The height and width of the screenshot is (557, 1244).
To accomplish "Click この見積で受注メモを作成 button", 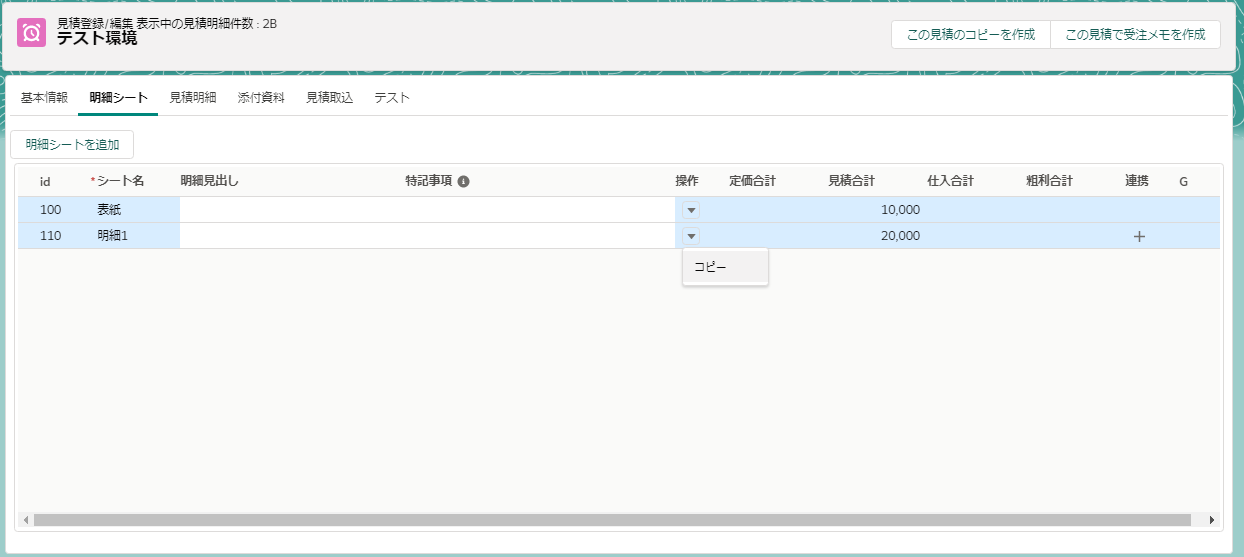I will [1135, 34].
